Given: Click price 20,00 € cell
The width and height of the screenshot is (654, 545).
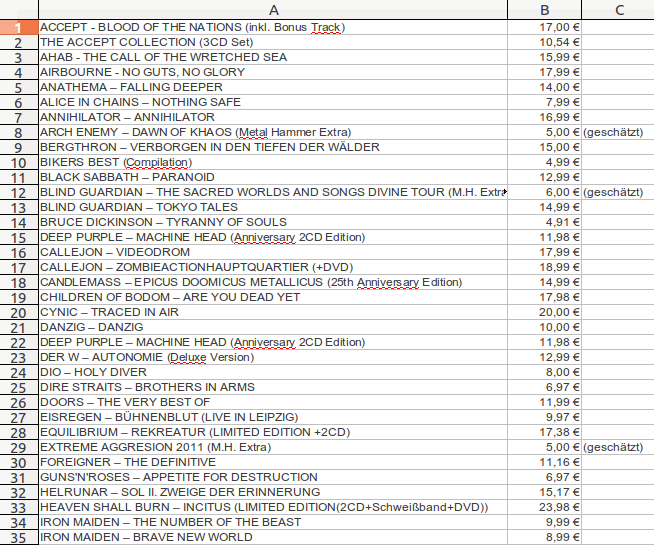Looking at the screenshot, I should pos(544,313).
